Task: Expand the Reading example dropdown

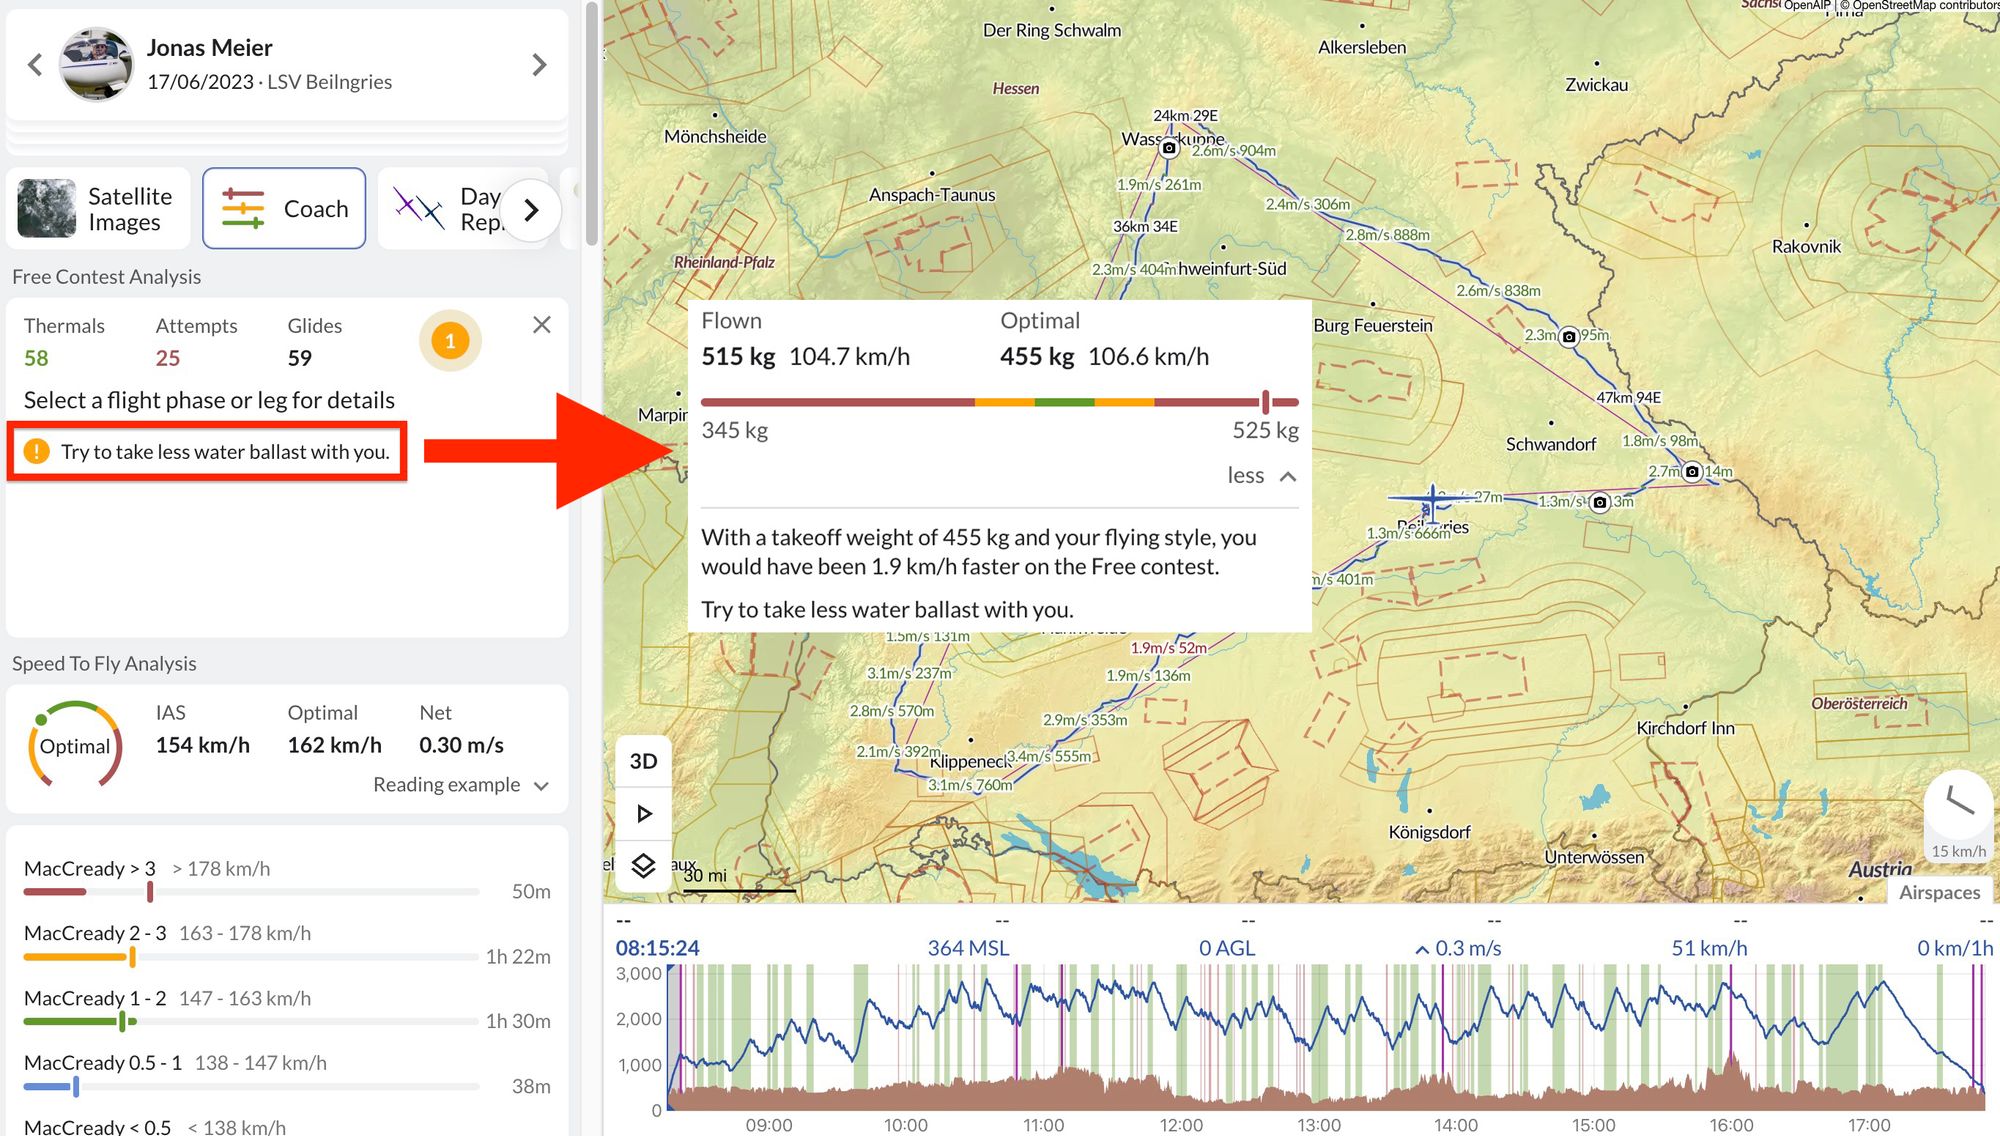Action: pyautogui.click(x=461, y=785)
